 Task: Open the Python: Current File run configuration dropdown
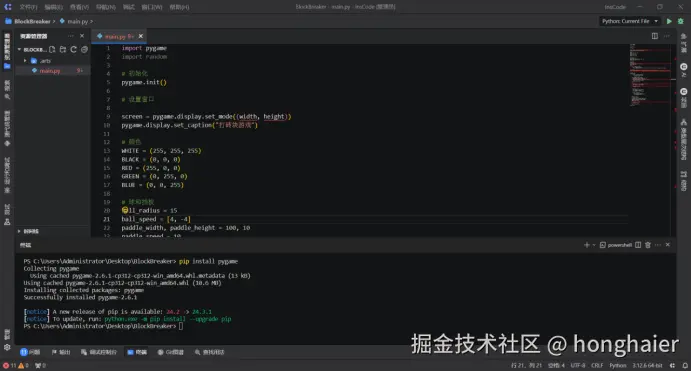click(x=630, y=21)
